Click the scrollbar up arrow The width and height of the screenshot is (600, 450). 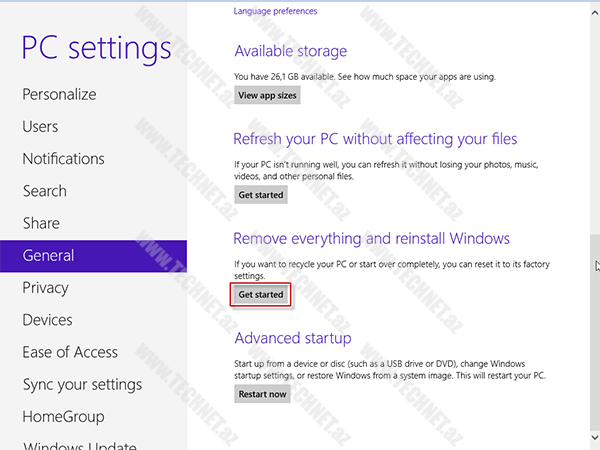(x=595, y=13)
